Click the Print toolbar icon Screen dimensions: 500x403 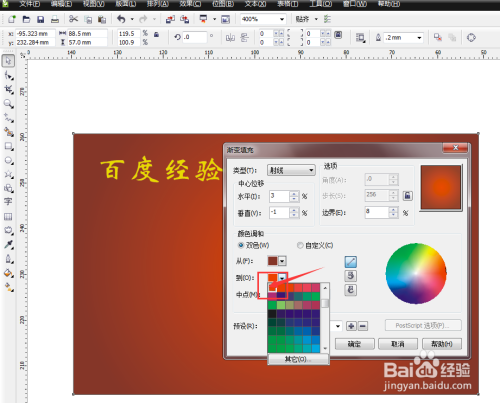[55, 19]
